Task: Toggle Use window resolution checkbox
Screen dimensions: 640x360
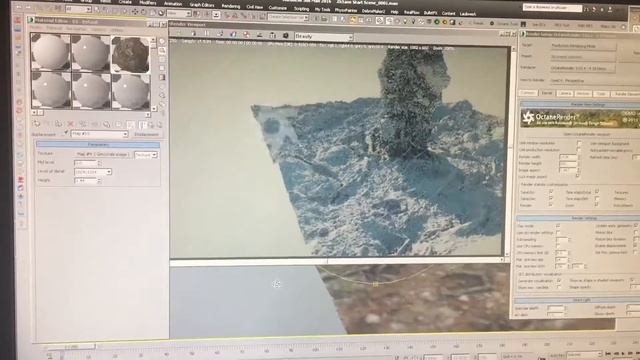Action: pos(579,143)
